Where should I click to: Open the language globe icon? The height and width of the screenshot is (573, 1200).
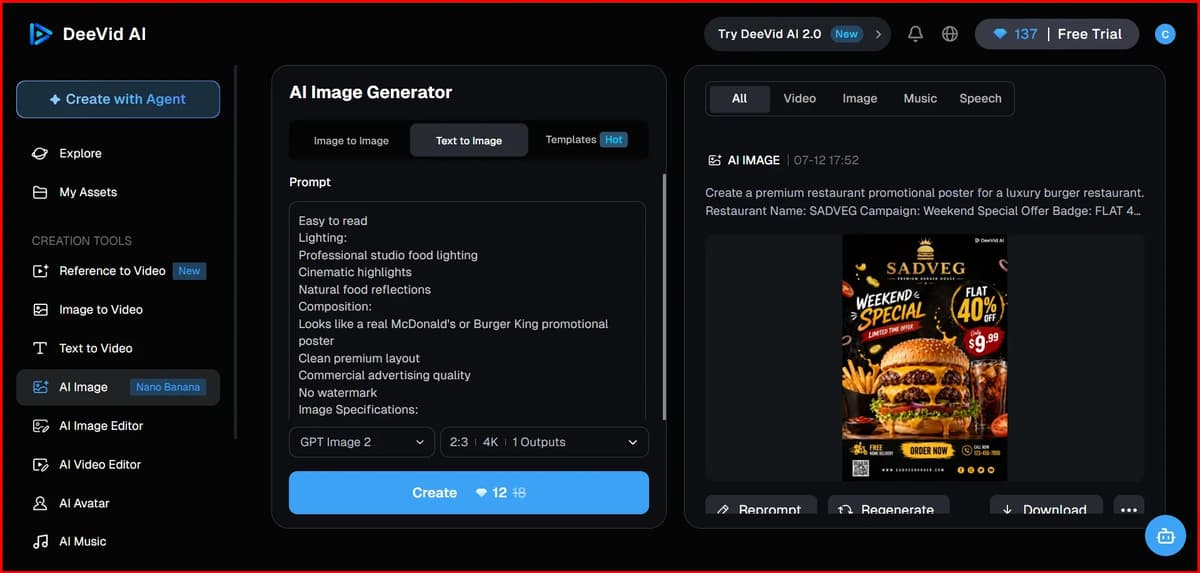[950, 34]
